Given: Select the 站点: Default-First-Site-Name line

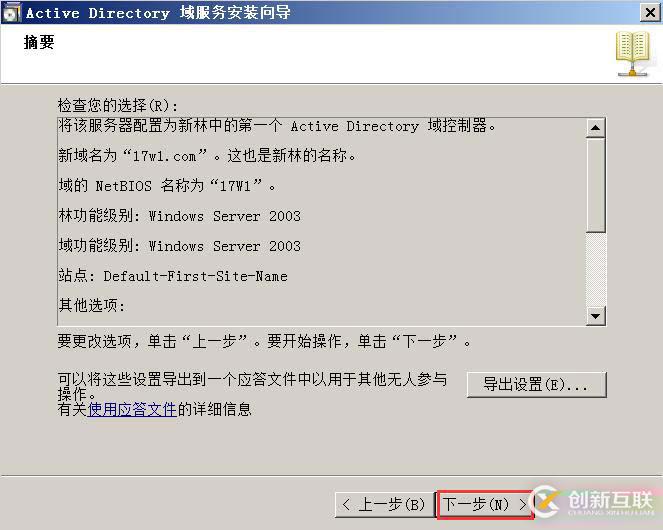Looking at the screenshot, I should [173, 276].
